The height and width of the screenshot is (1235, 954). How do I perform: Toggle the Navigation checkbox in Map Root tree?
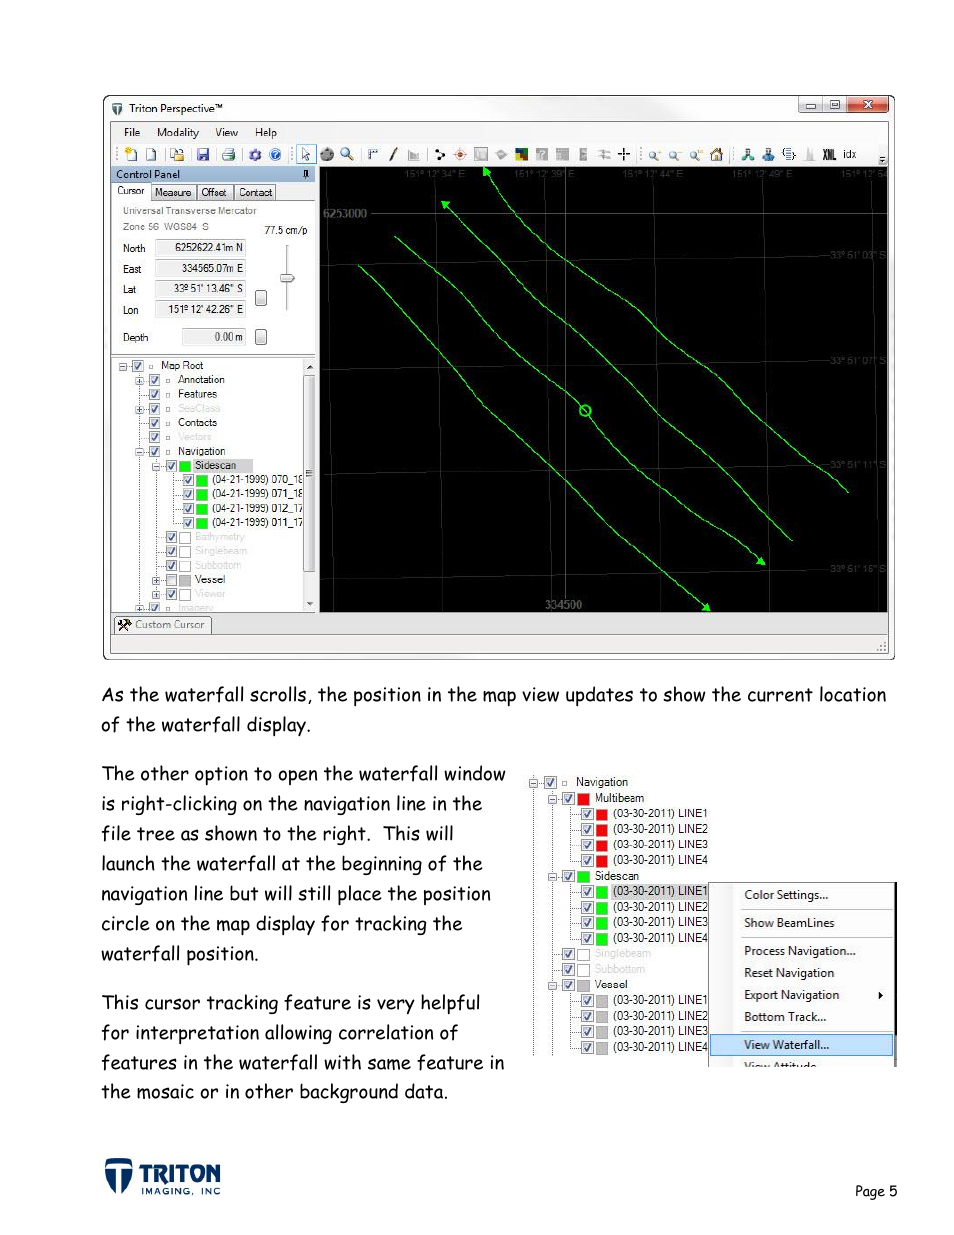(x=154, y=452)
